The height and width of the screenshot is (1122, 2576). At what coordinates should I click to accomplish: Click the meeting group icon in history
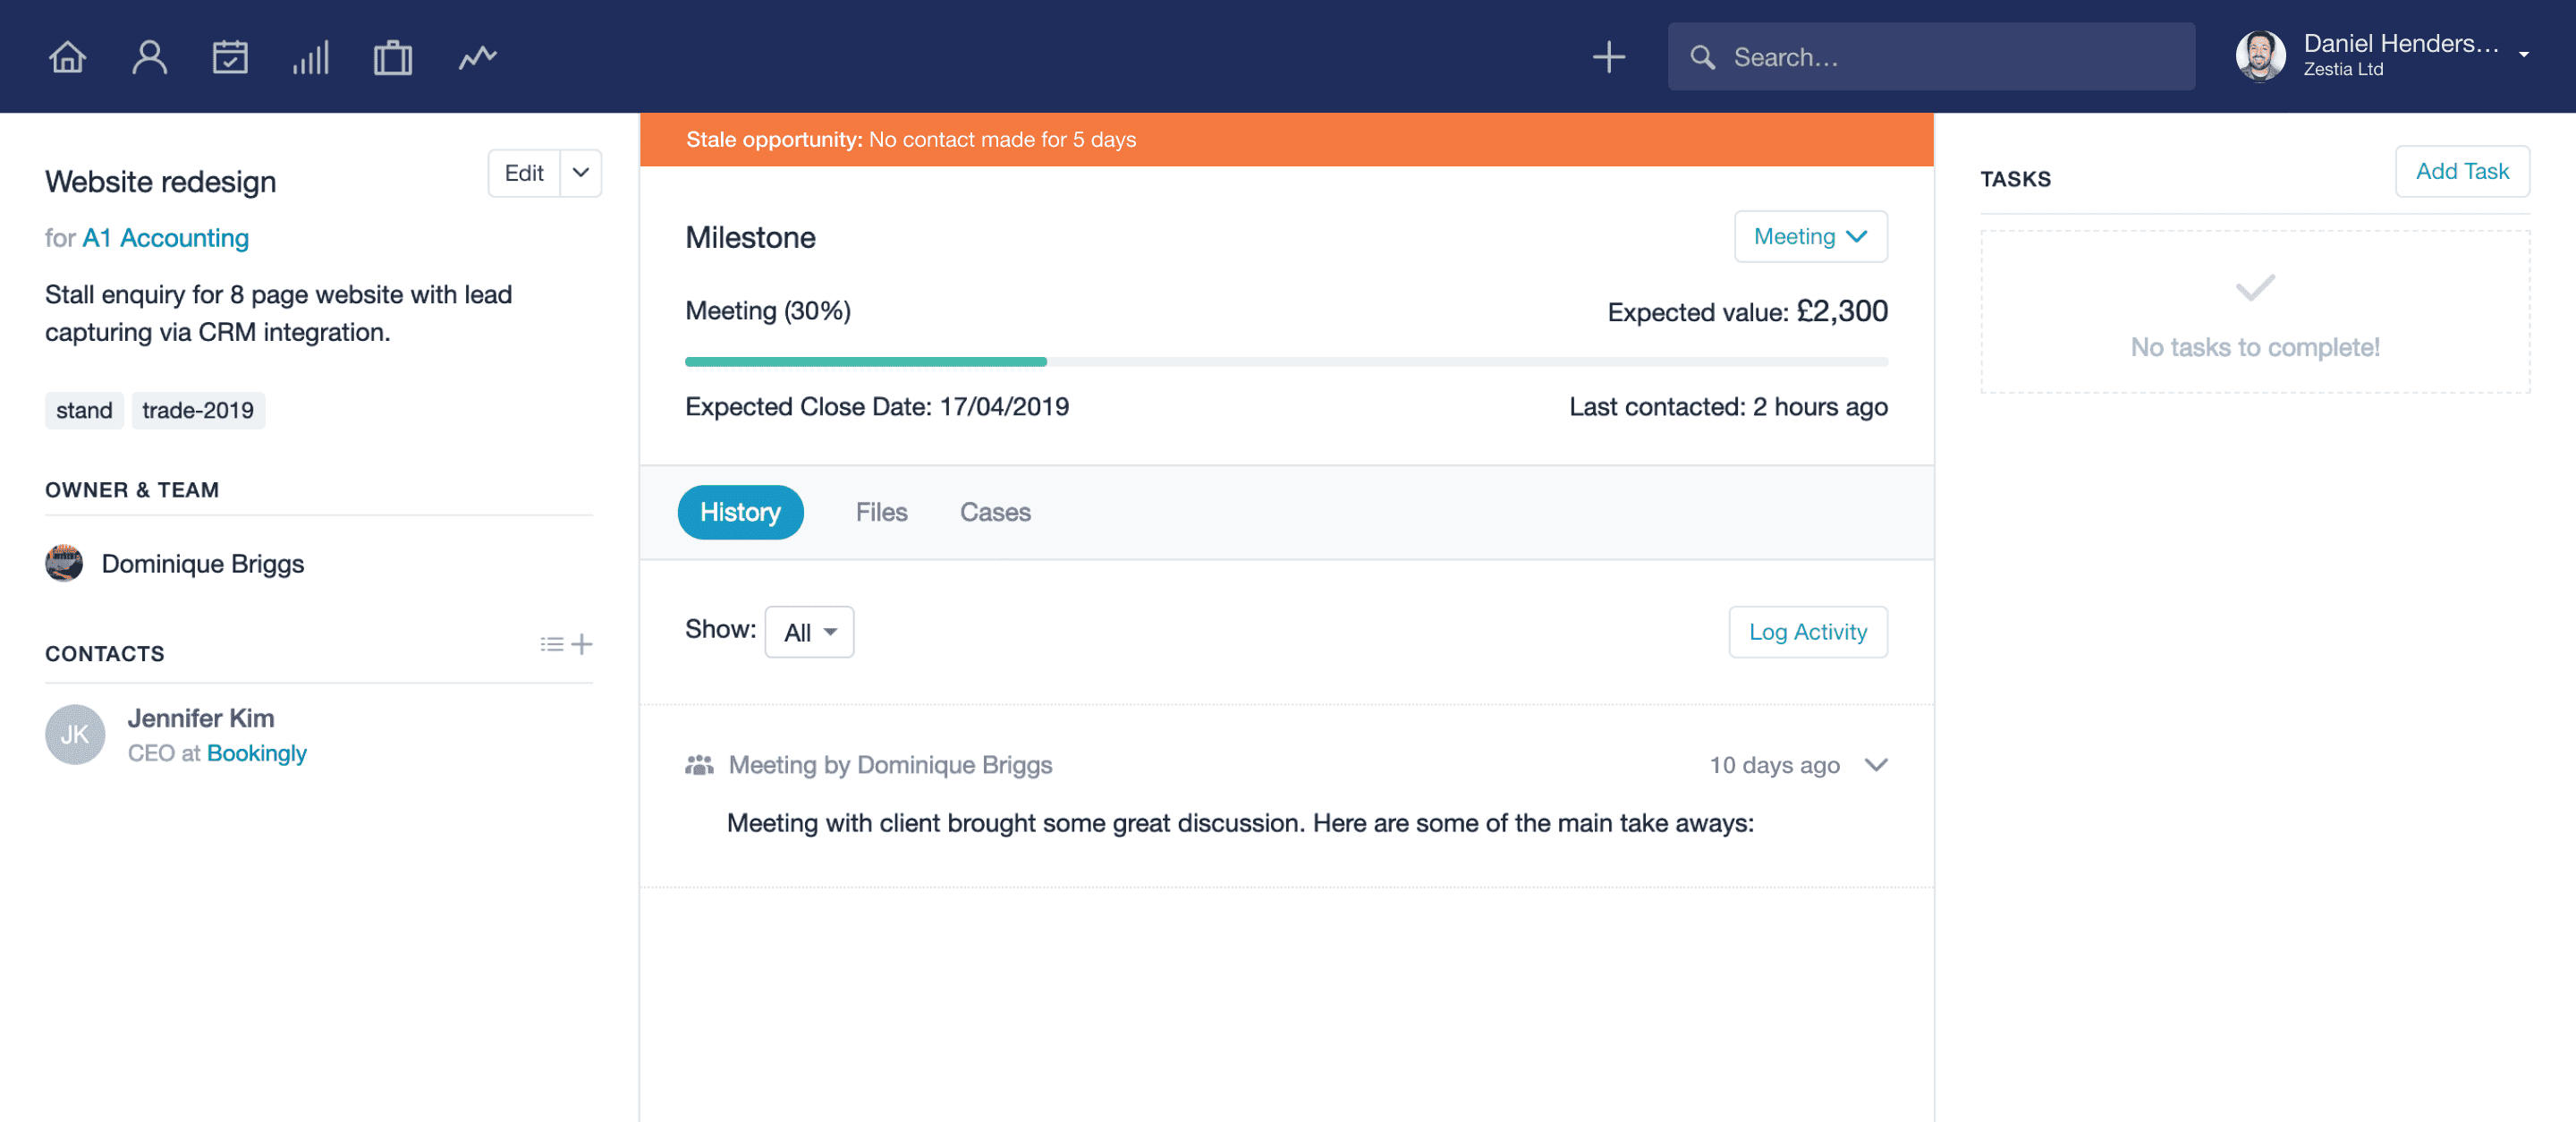[699, 765]
